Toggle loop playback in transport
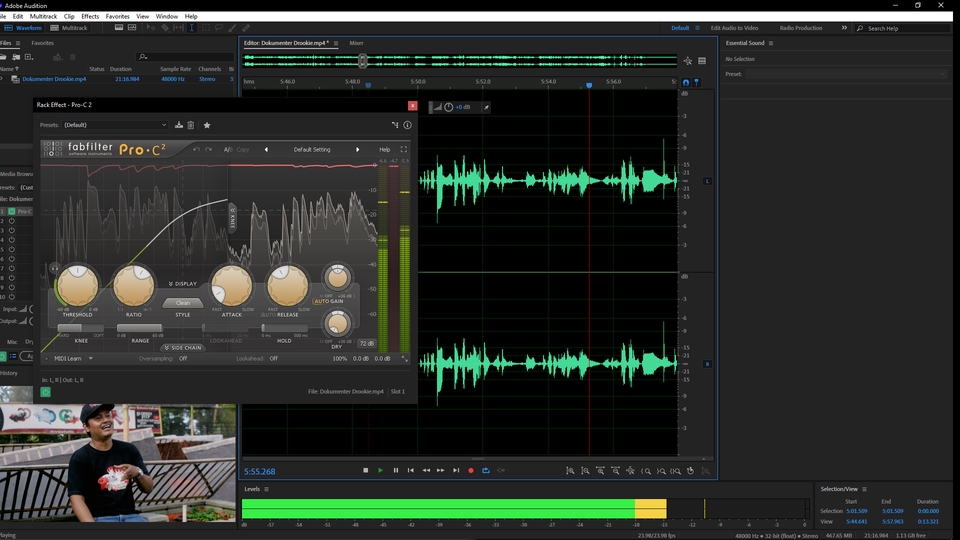The height and width of the screenshot is (540, 960). pos(486,470)
